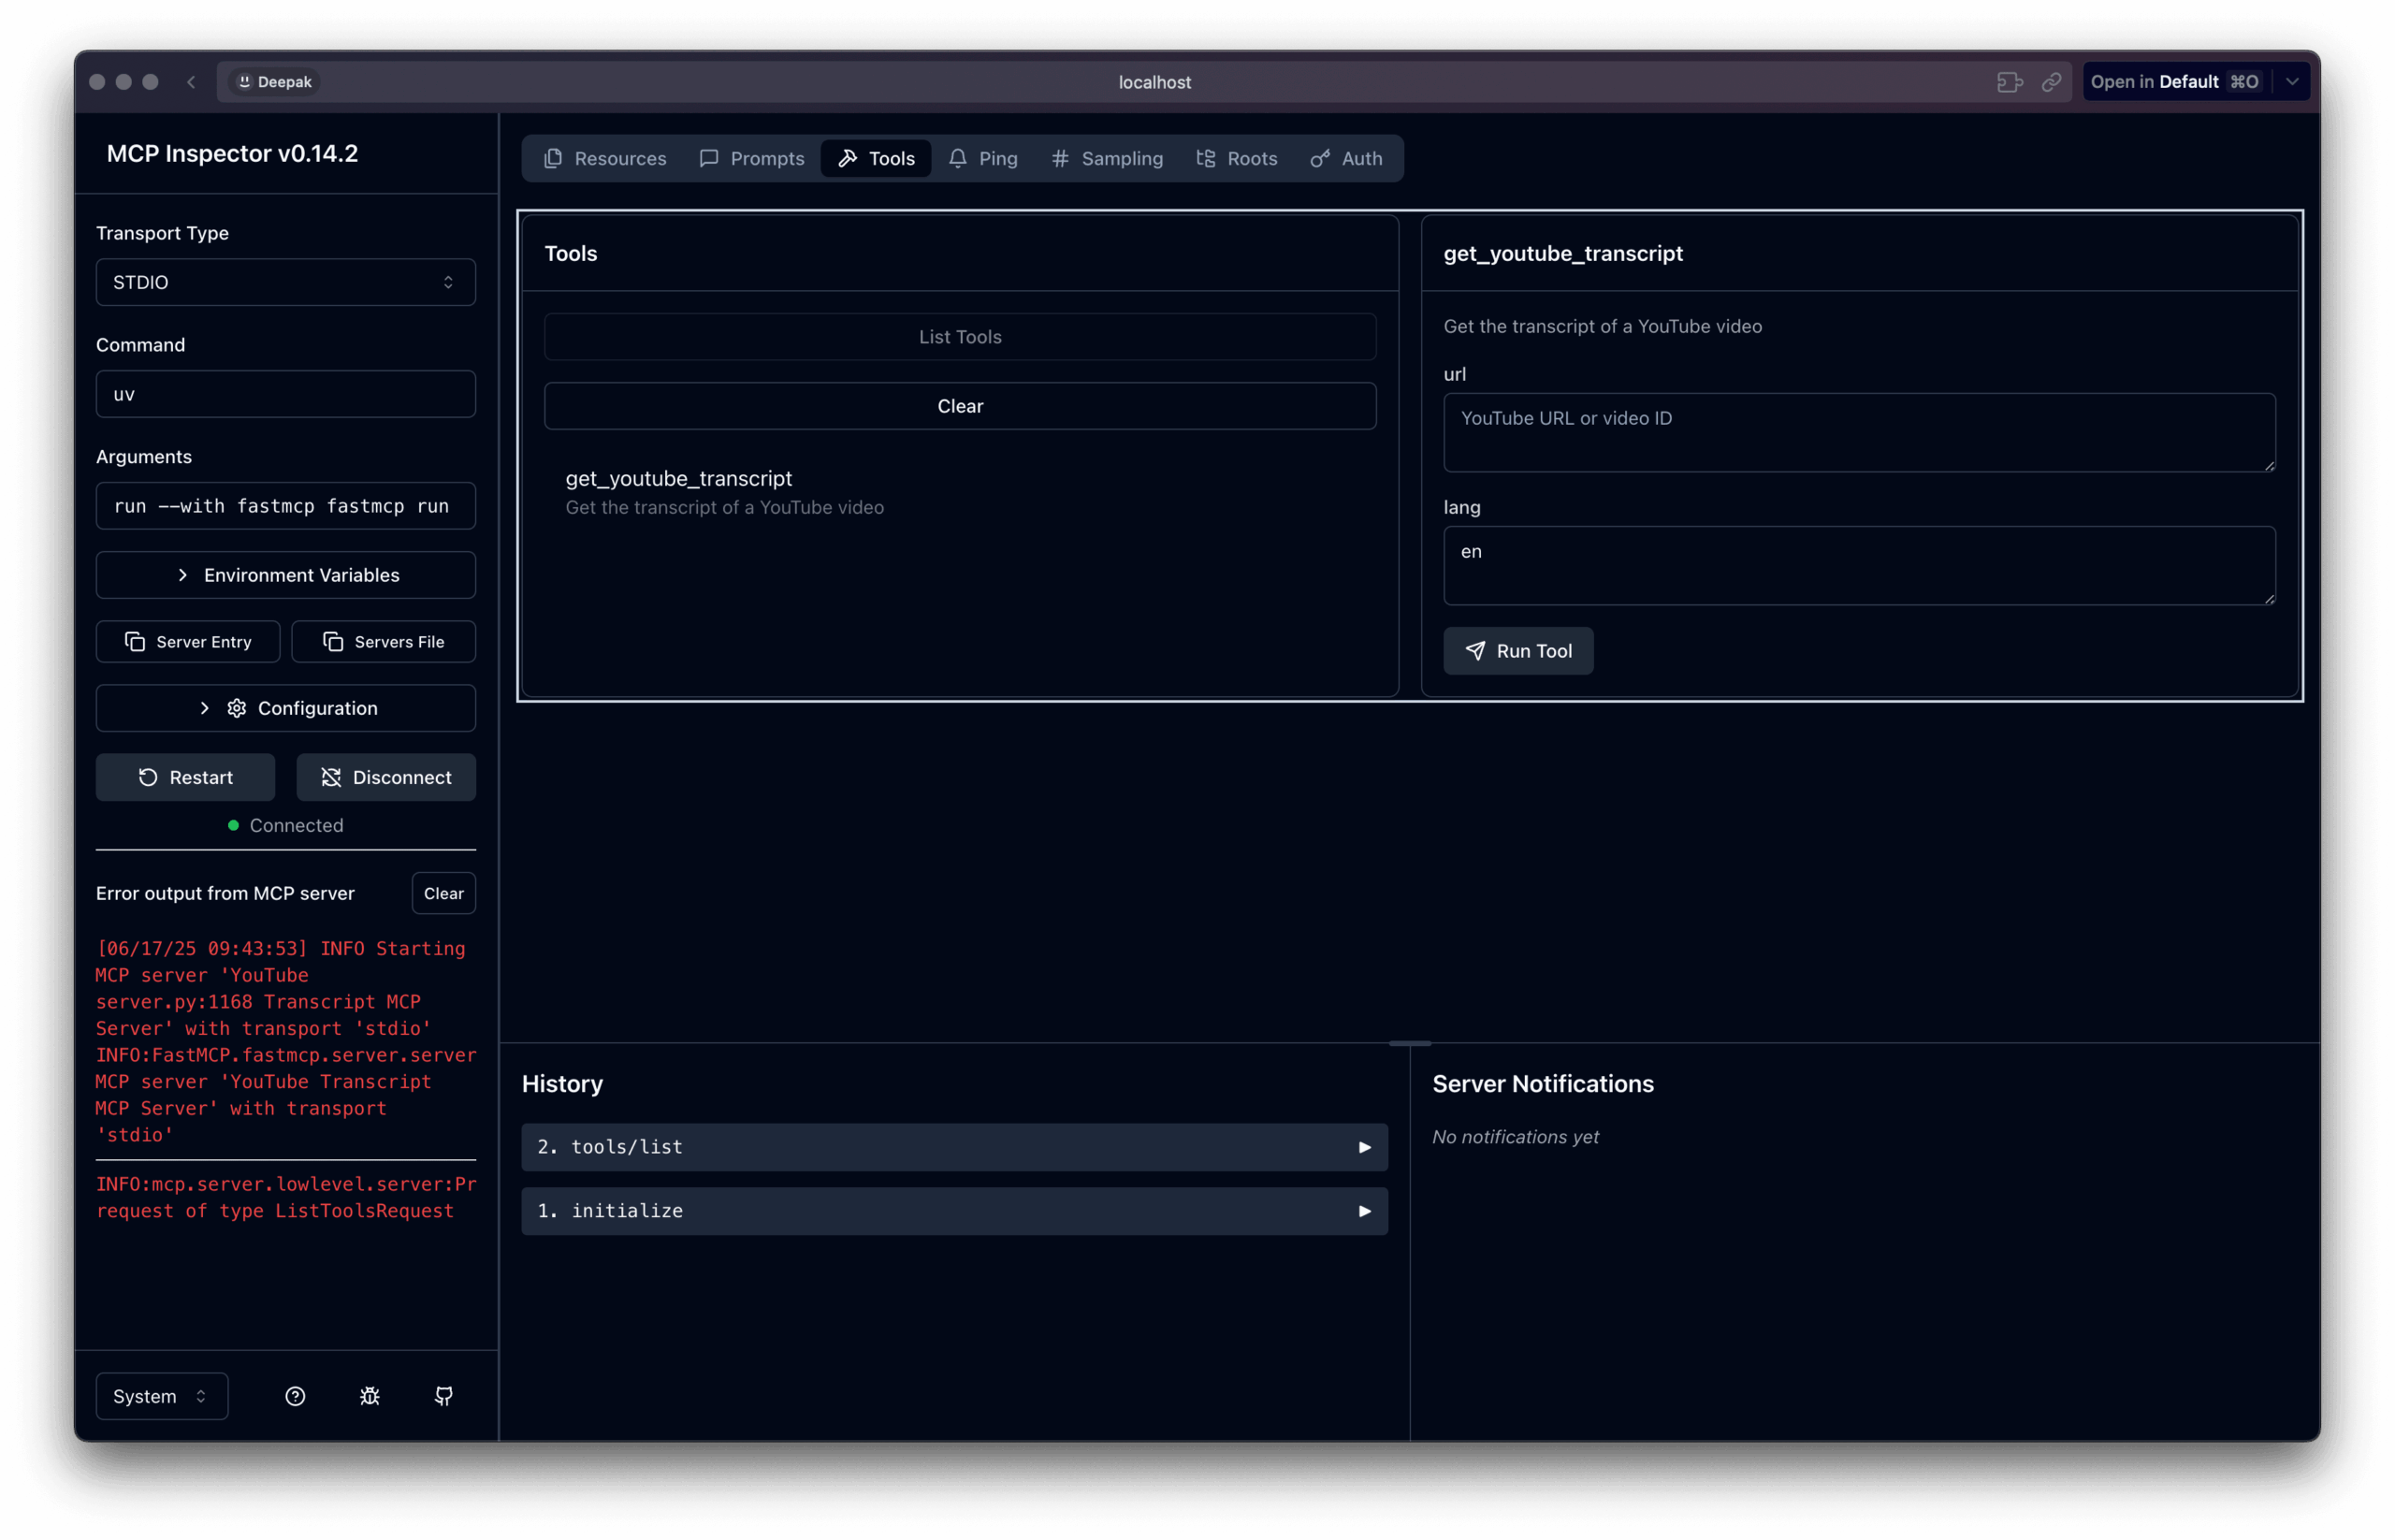Click the copy link icon in title bar
2395x1540 pixels.
point(2051,82)
